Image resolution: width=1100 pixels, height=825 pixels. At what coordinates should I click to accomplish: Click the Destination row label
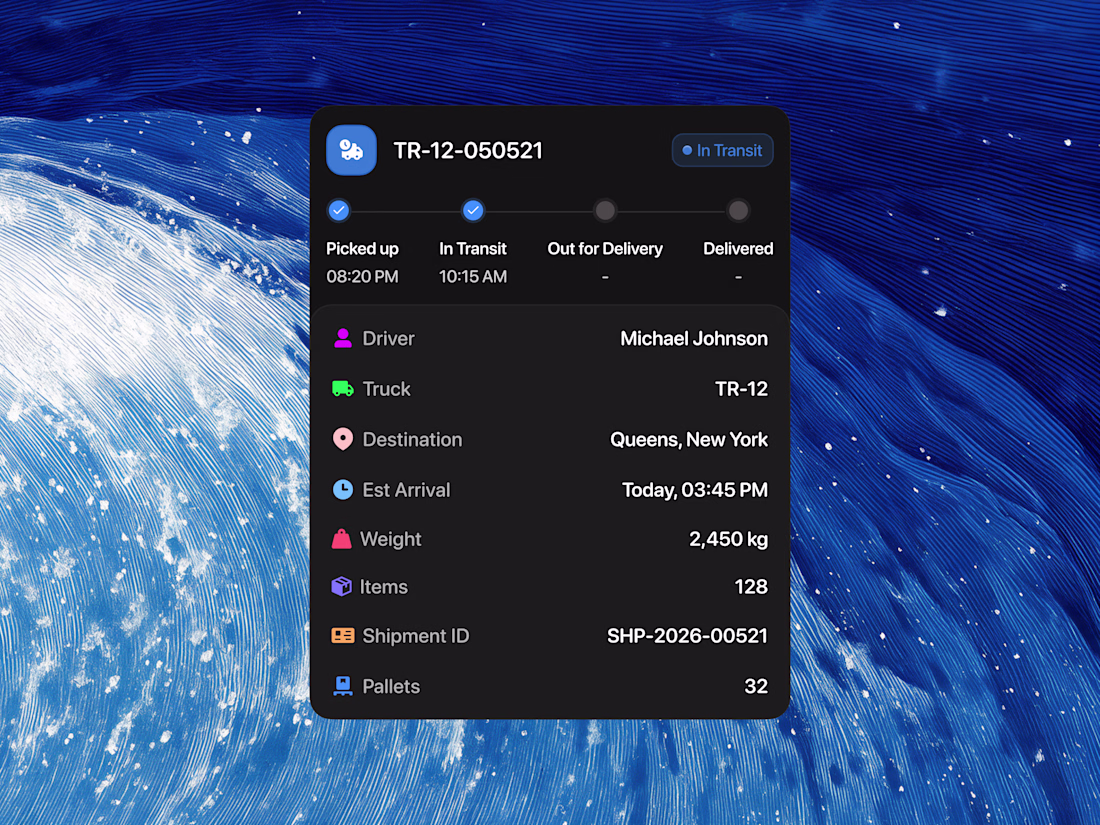pyautogui.click(x=412, y=439)
